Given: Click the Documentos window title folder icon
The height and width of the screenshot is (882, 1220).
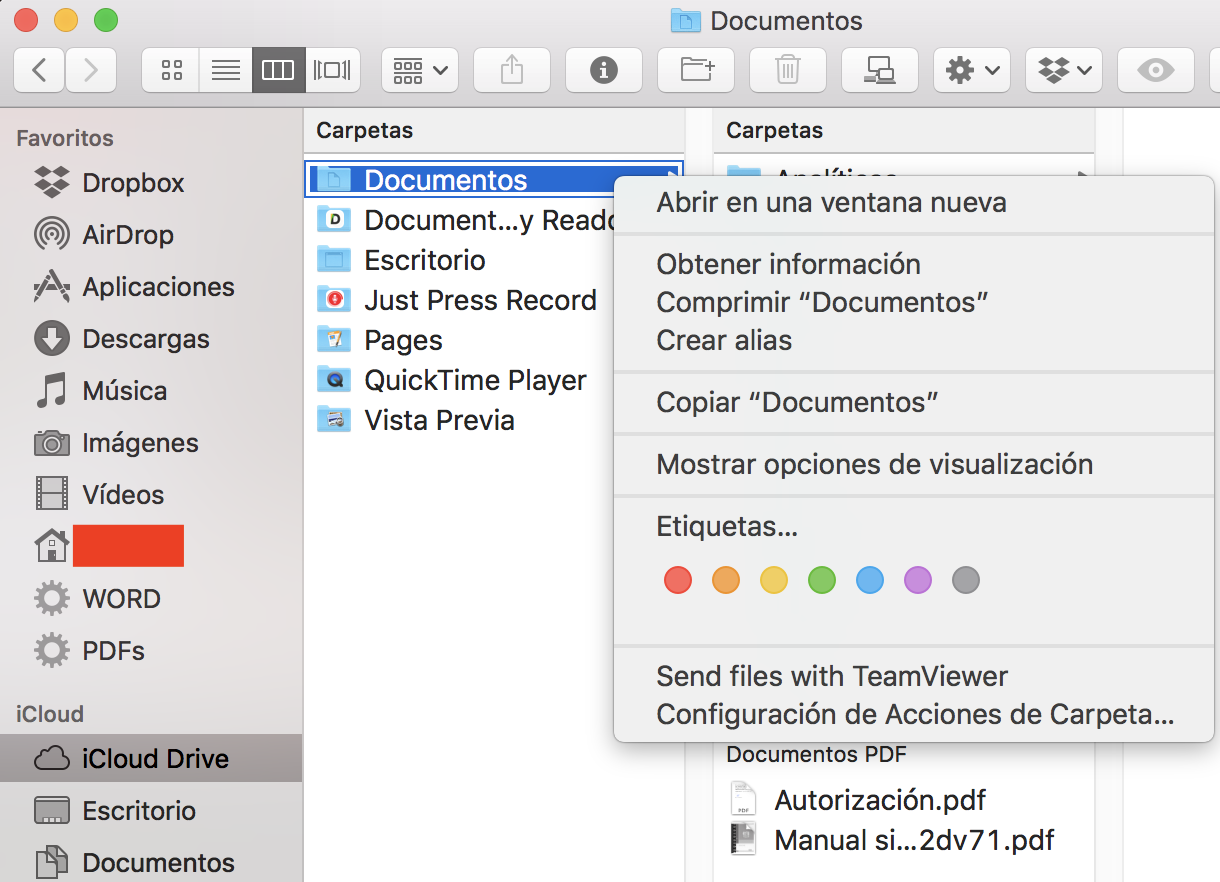Looking at the screenshot, I should click(x=685, y=20).
